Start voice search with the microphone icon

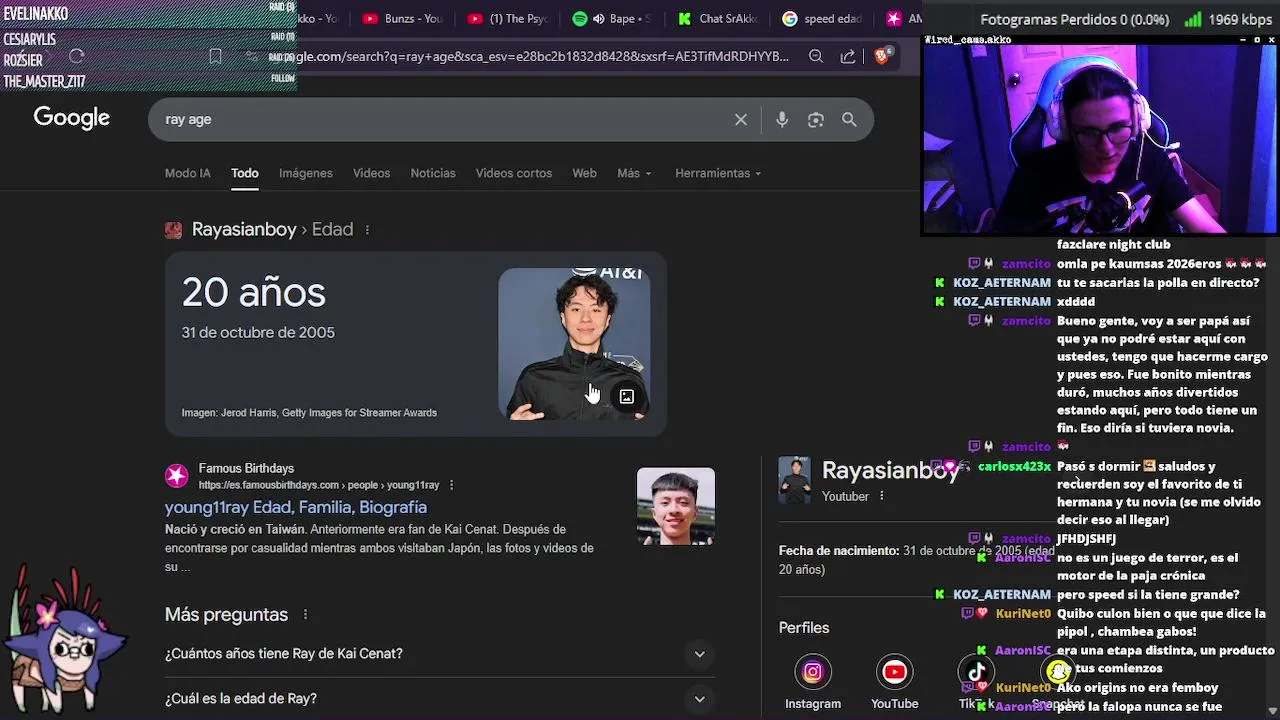tap(782, 120)
